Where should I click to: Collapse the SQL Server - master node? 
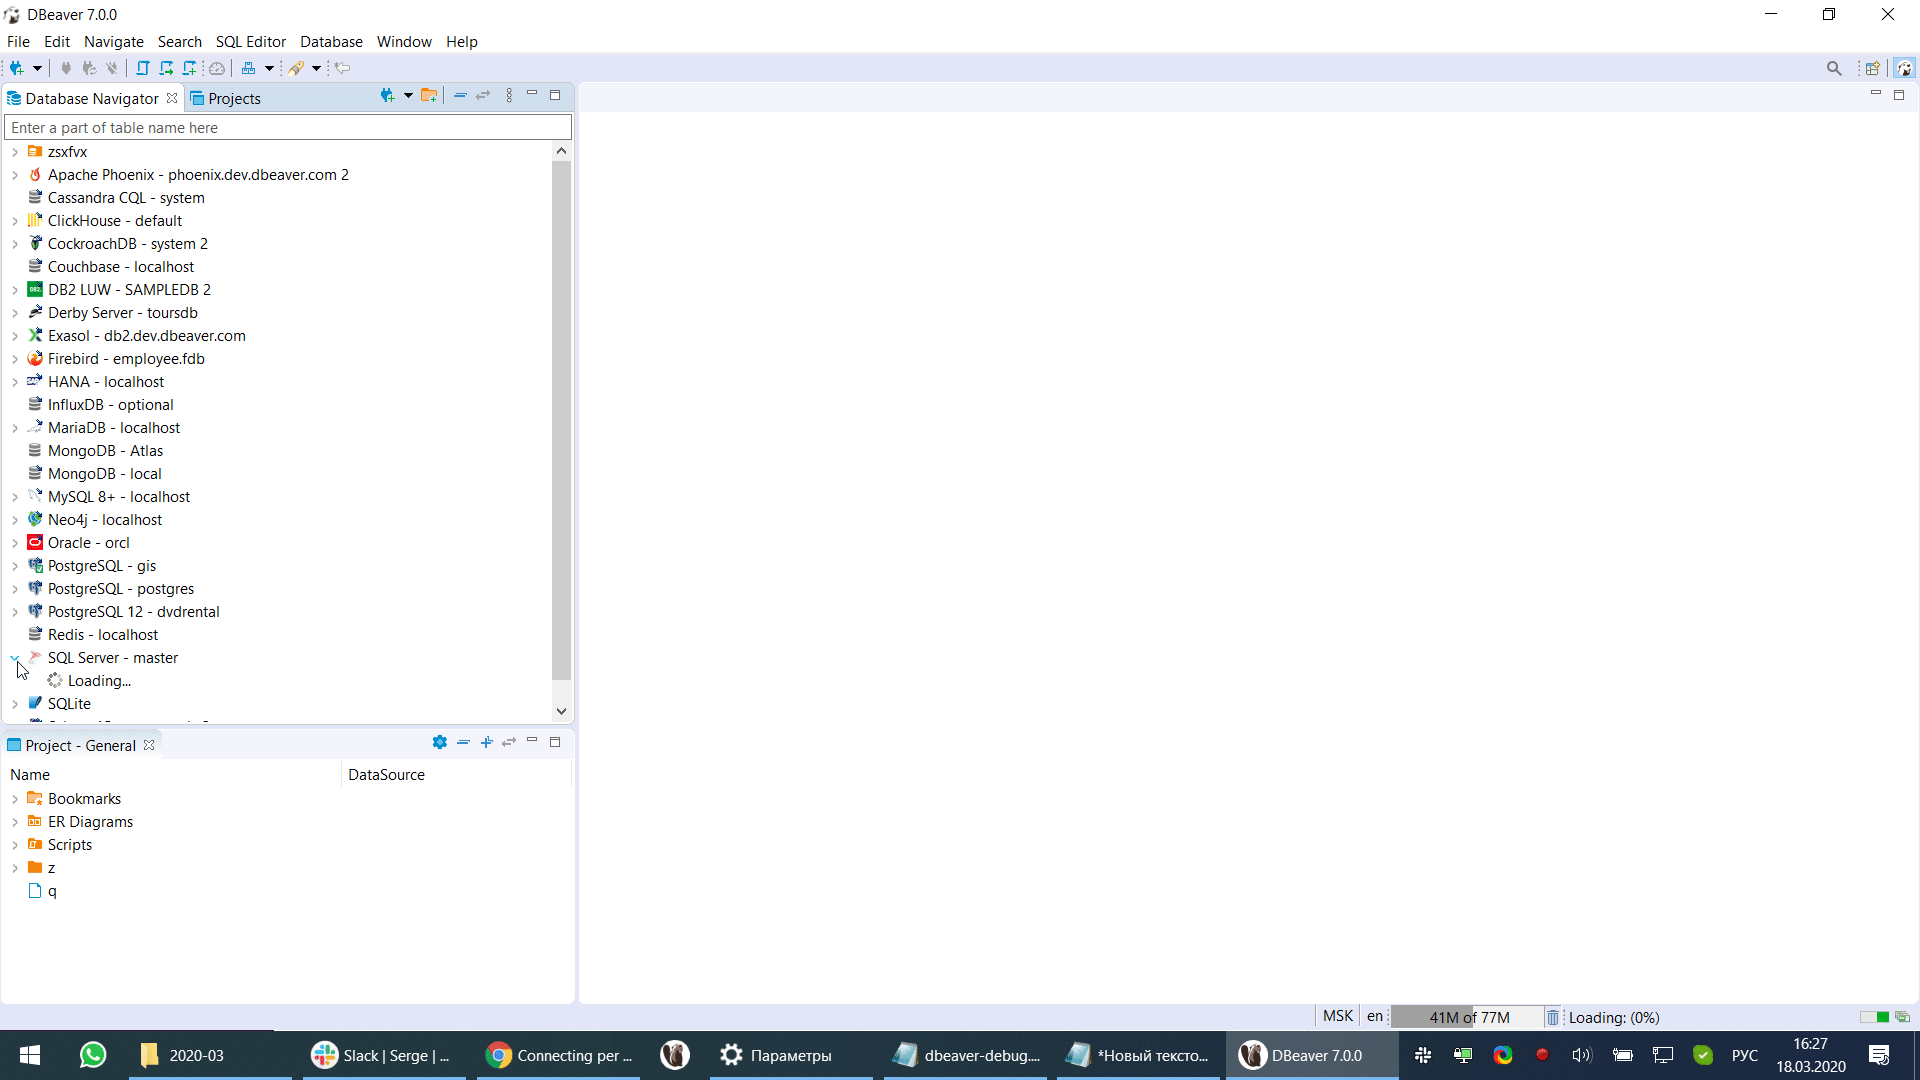click(15, 657)
